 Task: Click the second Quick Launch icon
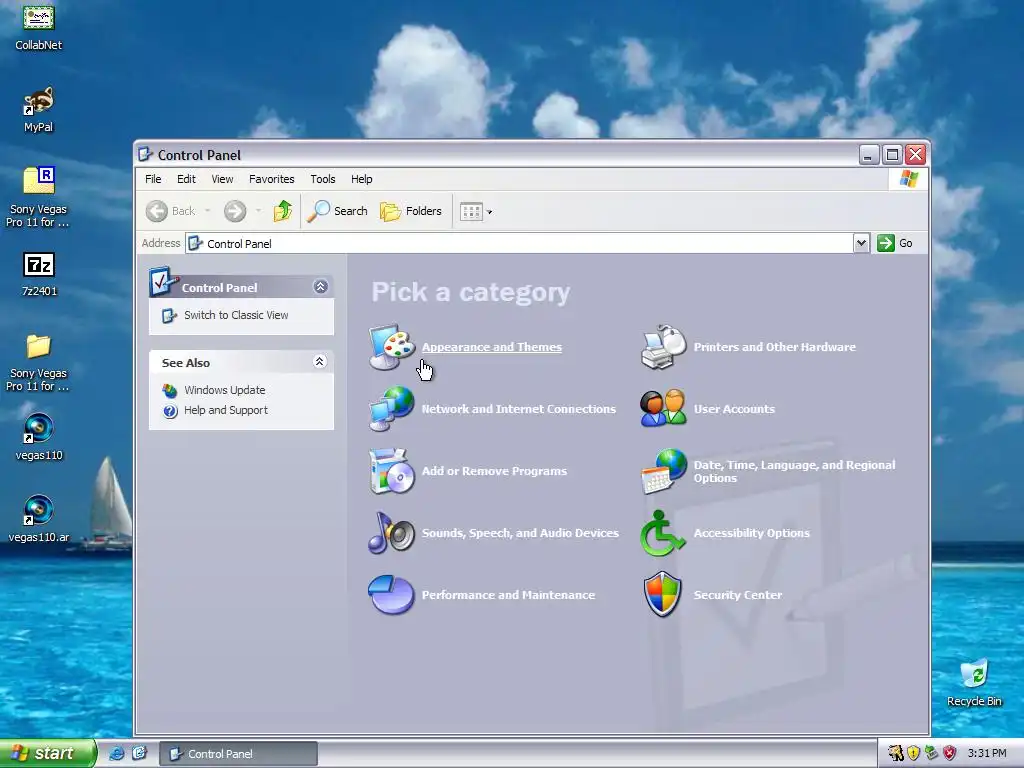tap(140, 753)
